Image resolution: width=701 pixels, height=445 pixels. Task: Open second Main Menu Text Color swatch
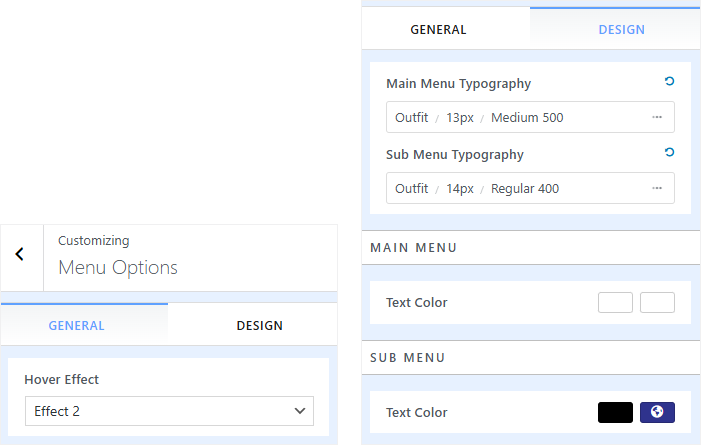pos(657,302)
